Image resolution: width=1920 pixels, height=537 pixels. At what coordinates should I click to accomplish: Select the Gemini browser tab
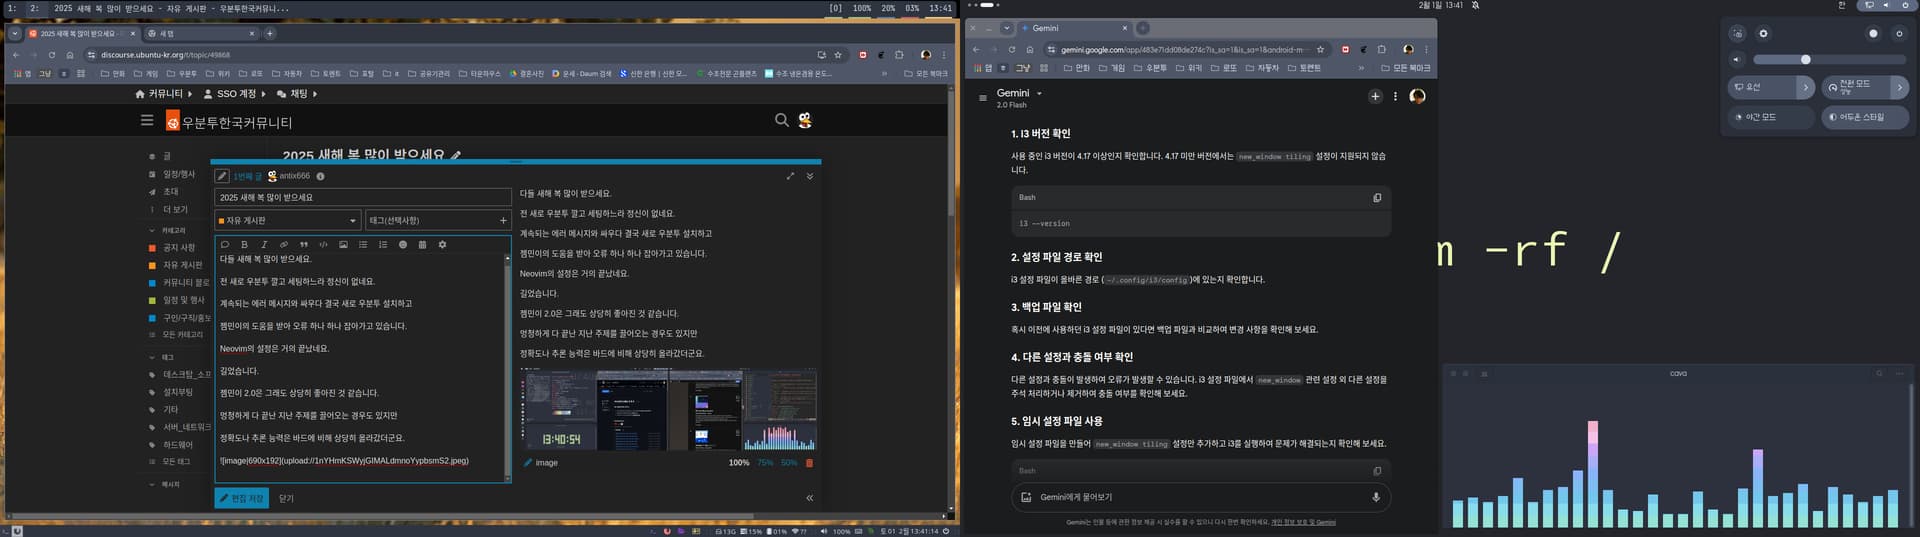(1075, 28)
